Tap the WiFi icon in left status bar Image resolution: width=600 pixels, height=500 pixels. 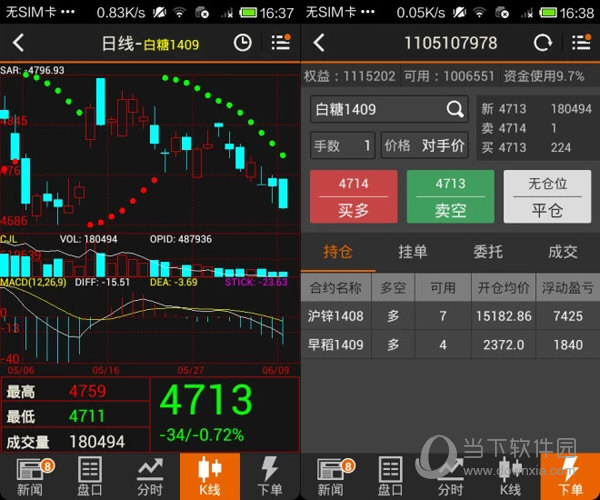click(179, 13)
